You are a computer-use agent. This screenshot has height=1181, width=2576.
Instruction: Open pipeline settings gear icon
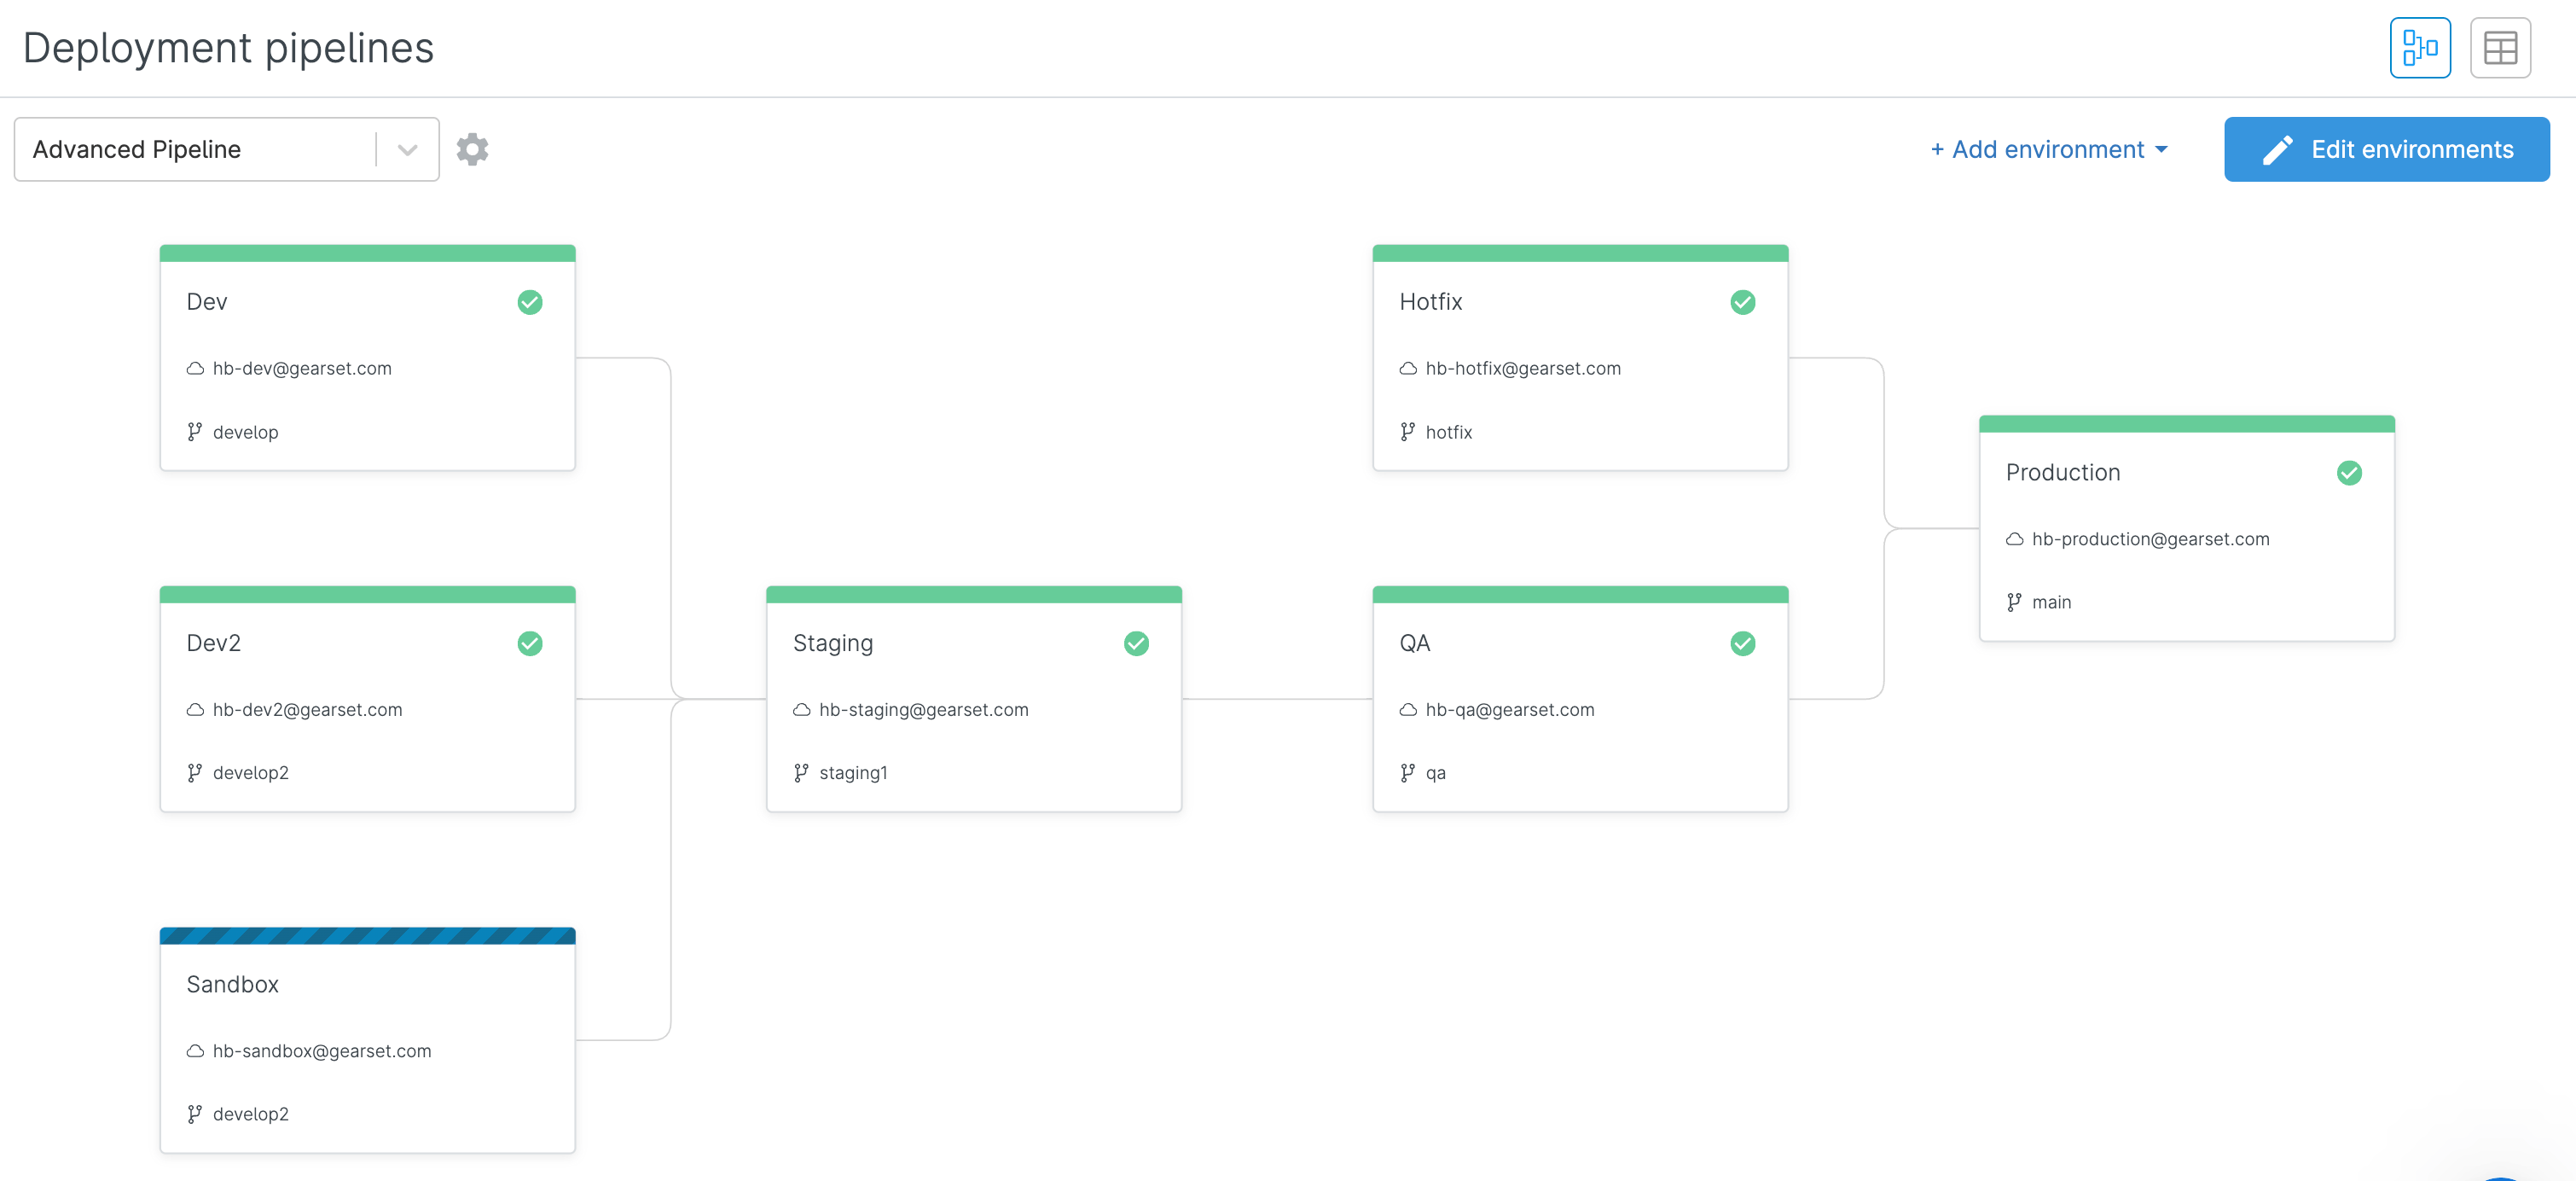coord(472,149)
